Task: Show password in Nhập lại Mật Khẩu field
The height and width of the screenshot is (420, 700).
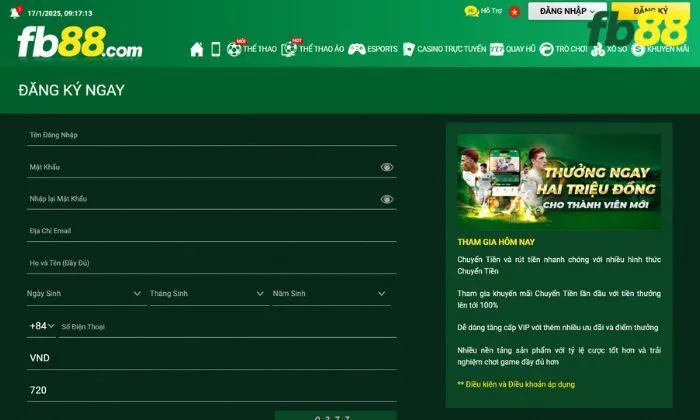Action: 387,199
